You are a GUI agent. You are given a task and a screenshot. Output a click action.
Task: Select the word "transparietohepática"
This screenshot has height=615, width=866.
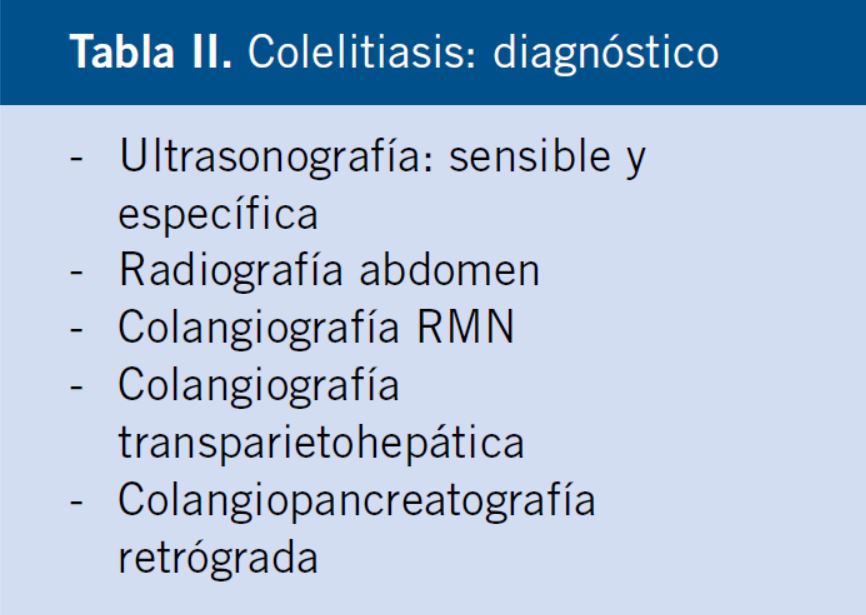coord(321,443)
